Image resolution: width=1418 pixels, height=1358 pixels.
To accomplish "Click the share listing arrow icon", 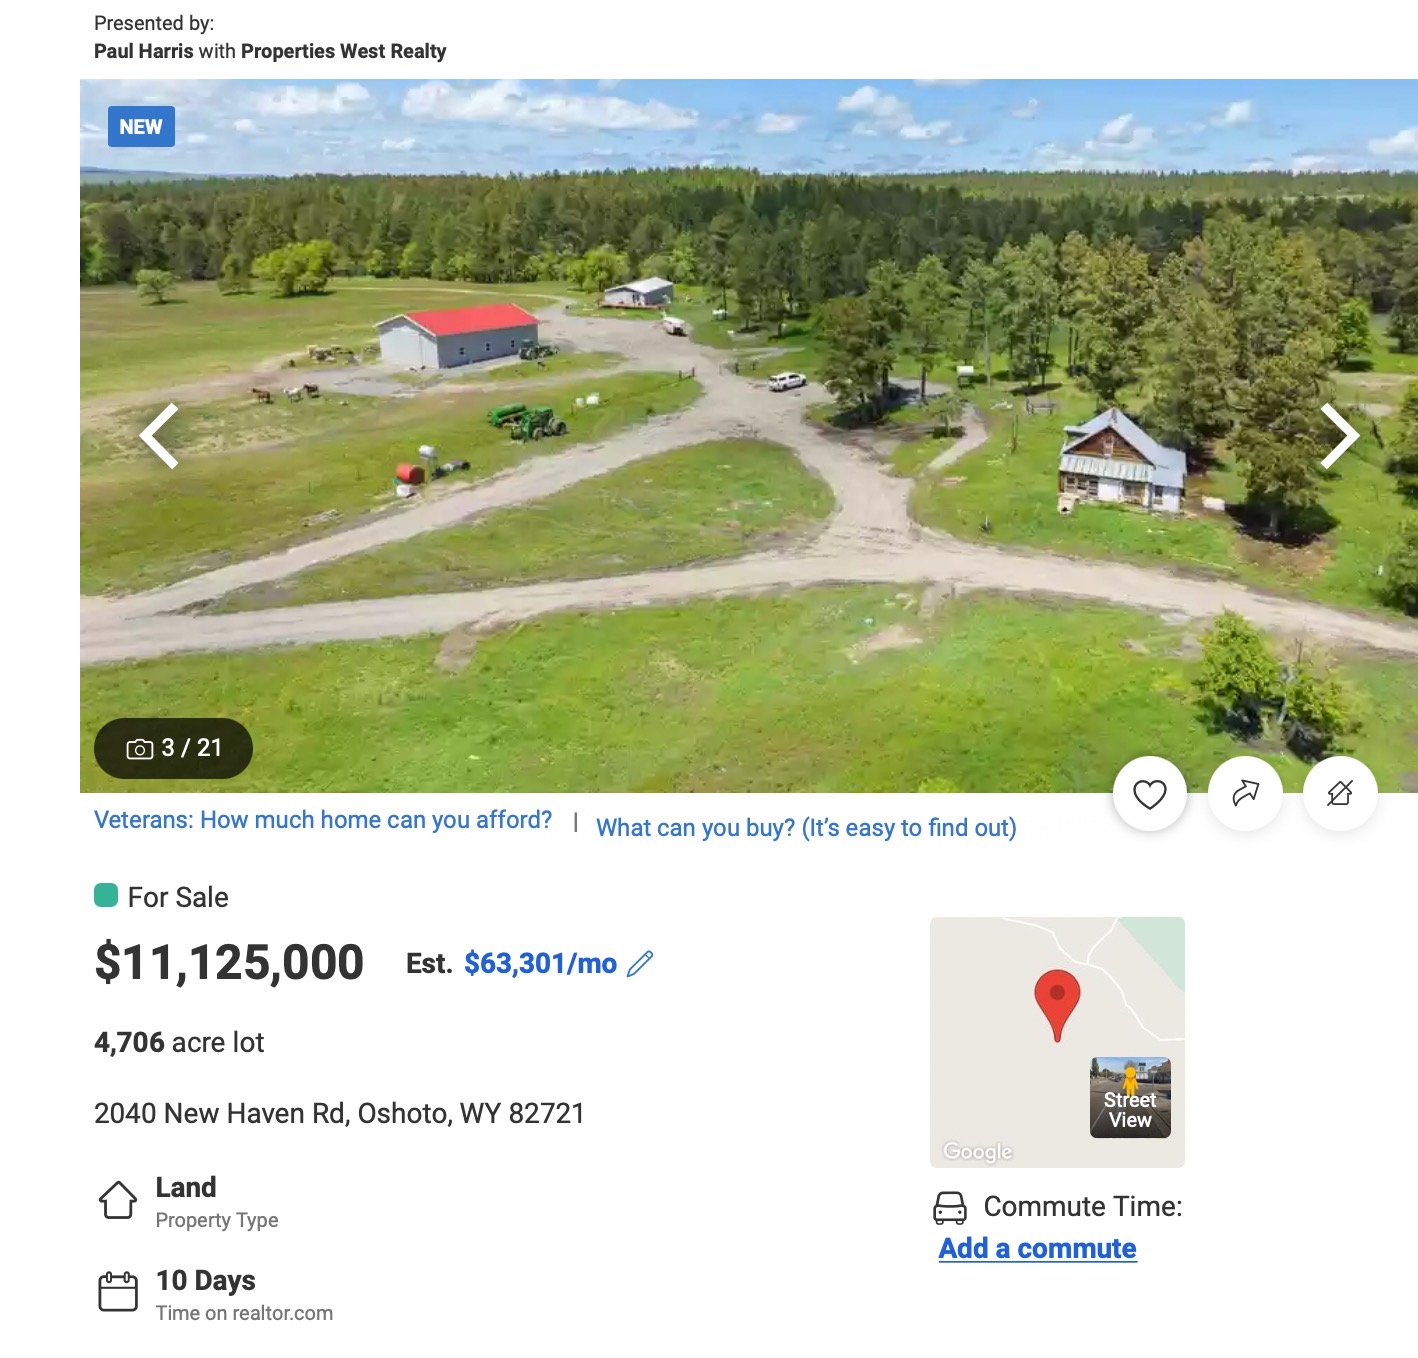I will [1245, 794].
